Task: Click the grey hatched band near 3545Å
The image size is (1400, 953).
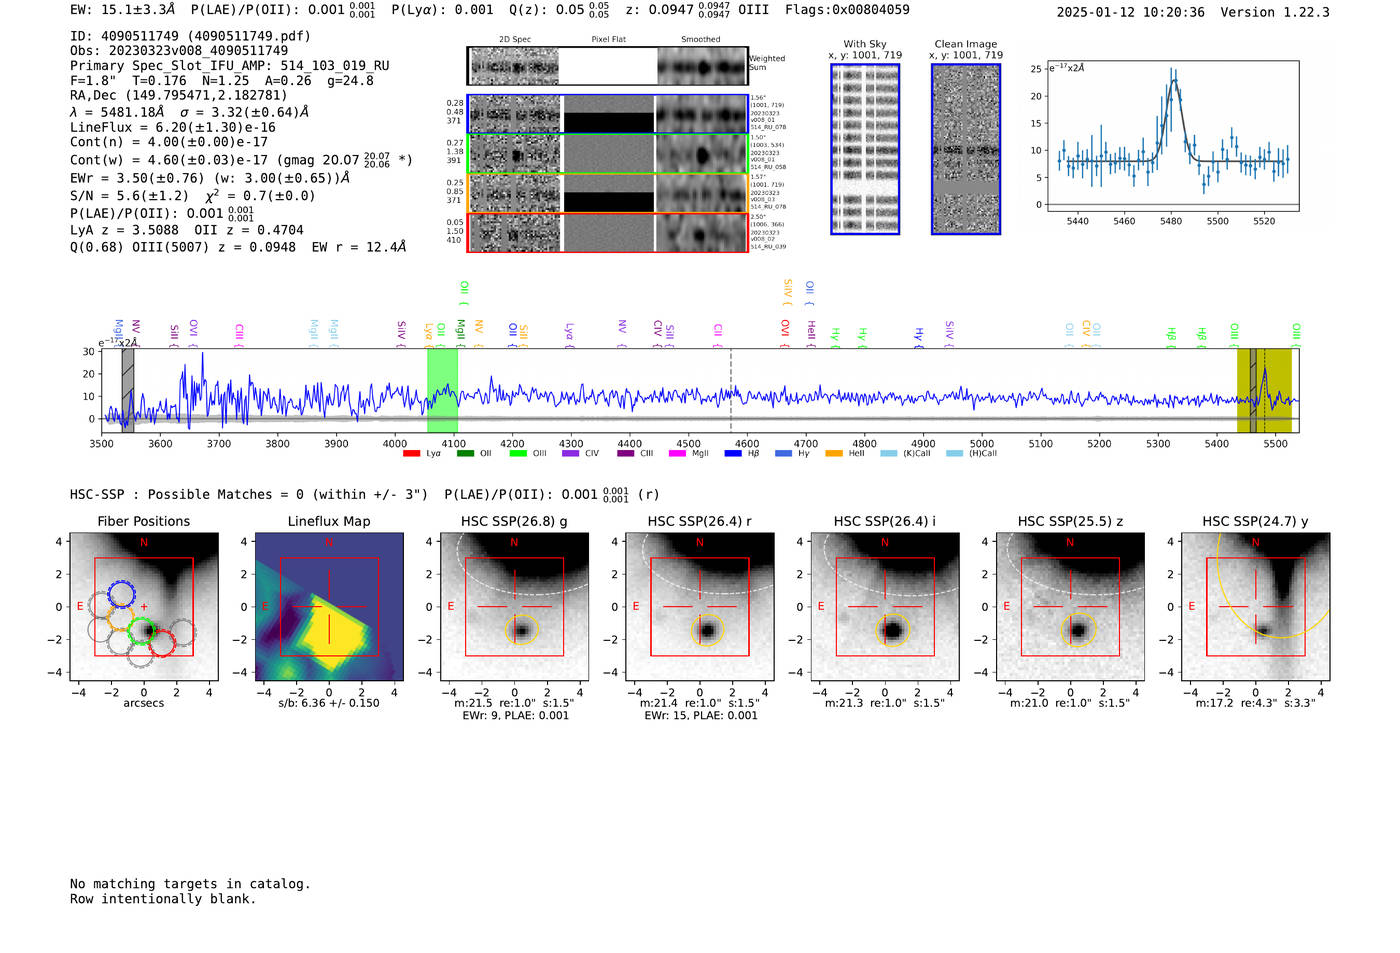Action: [x=128, y=391]
